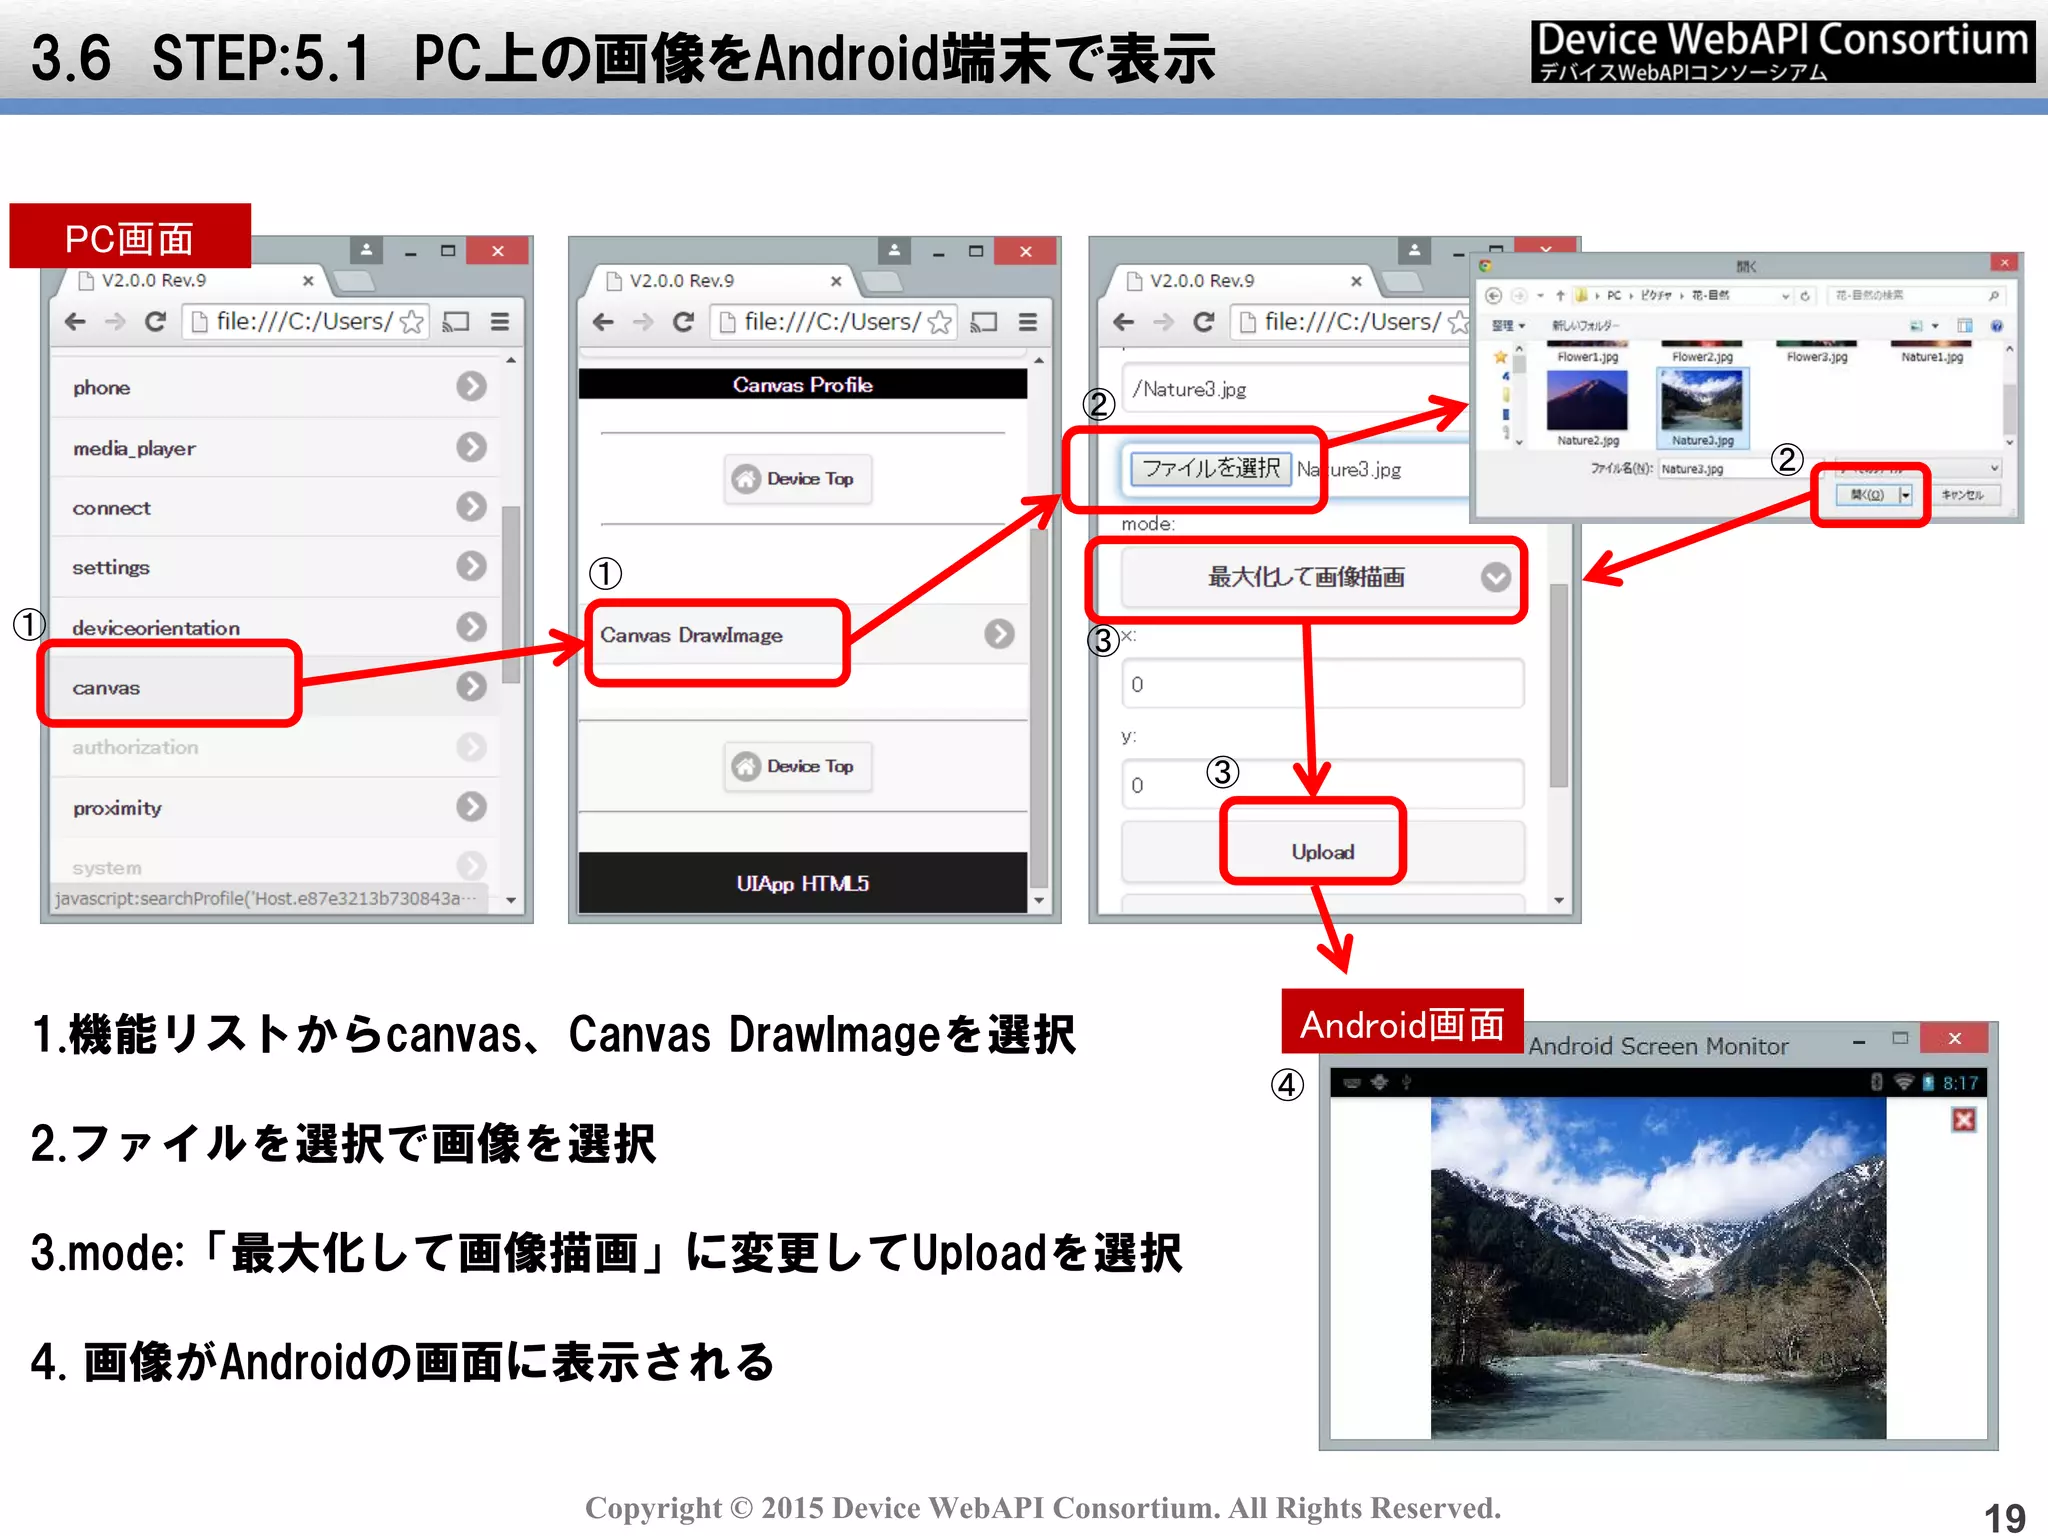Viewport: 2048px width, 1536px height.
Task: Open settings profile arrow icon
Action: coord(471,566)
